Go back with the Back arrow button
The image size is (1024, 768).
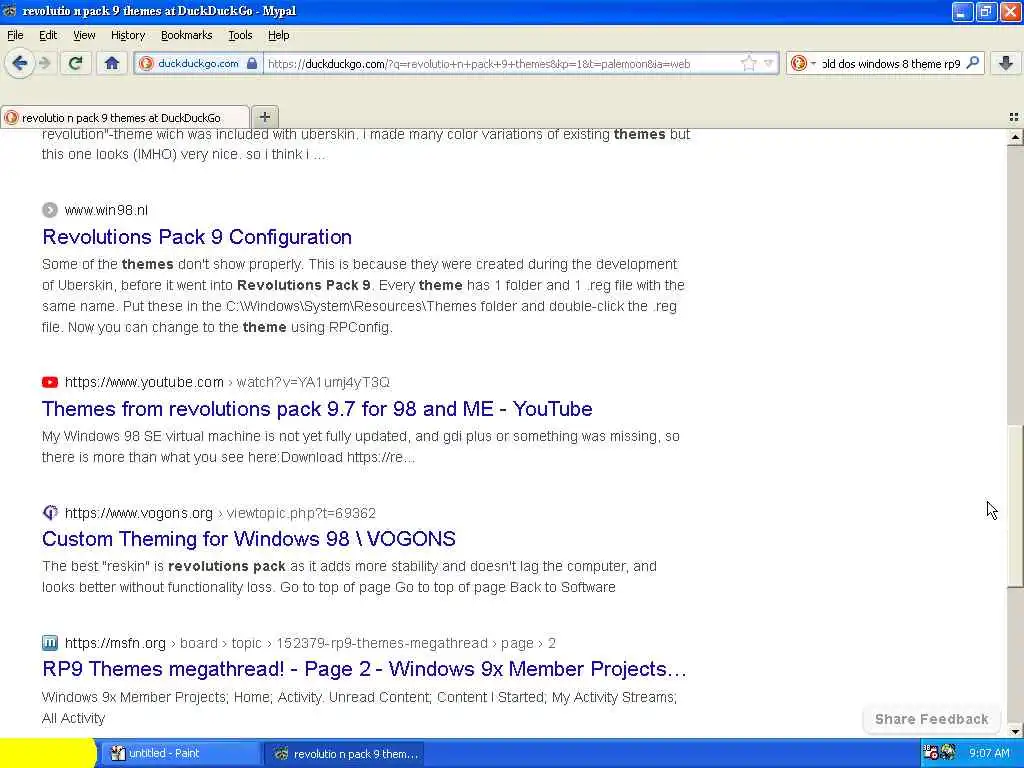coord(19,63)
